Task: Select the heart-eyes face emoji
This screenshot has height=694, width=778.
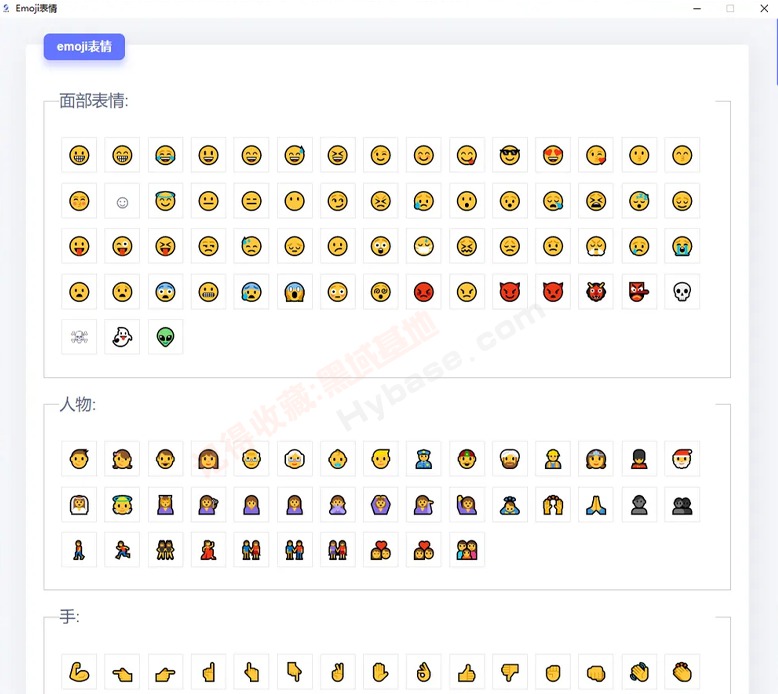Action: [x=553, y=155]
